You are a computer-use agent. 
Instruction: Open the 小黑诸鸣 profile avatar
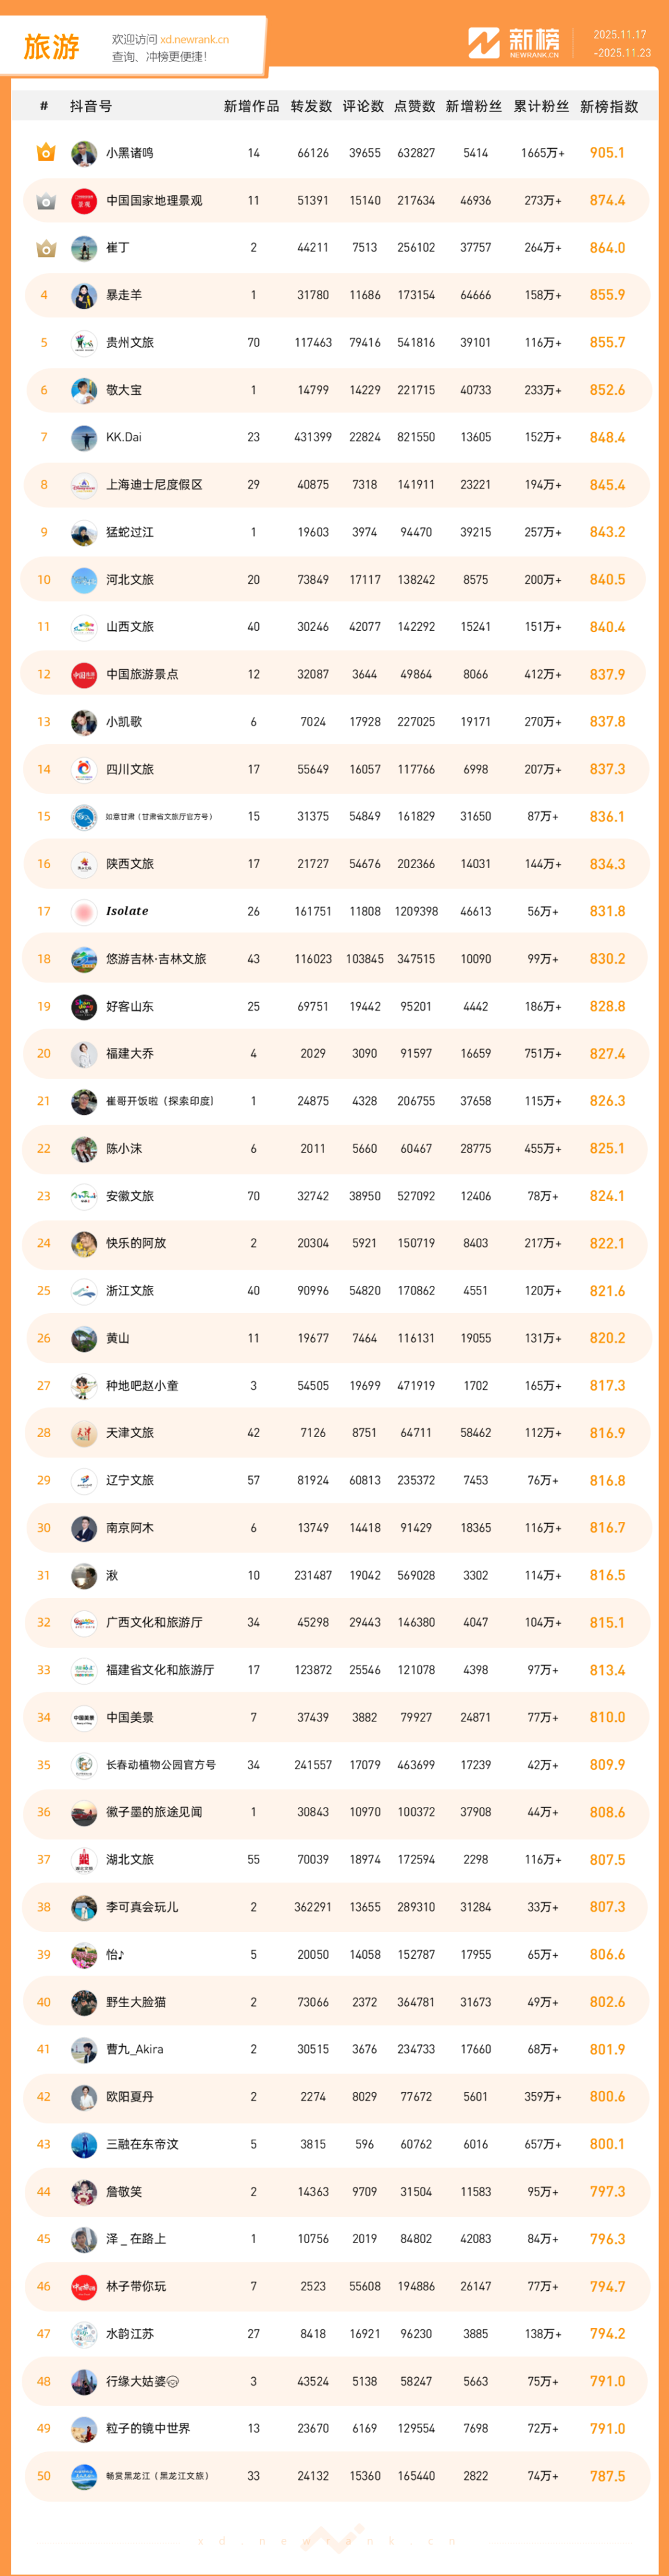tap(84, 153)
